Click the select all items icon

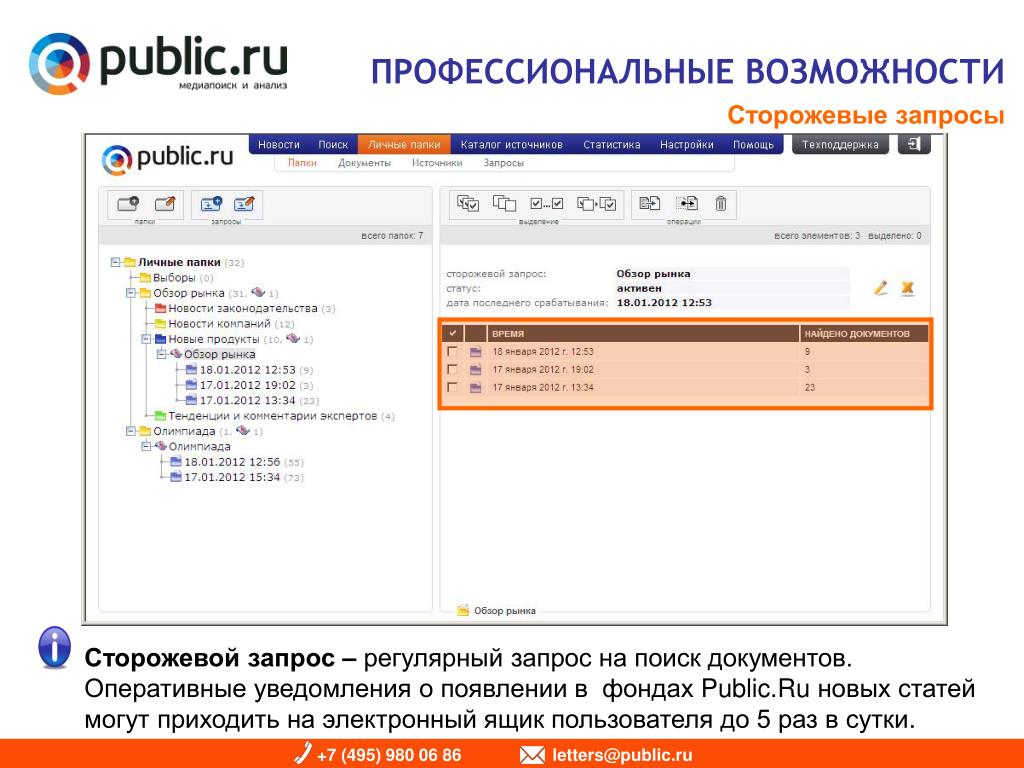[x=468, y=204]
